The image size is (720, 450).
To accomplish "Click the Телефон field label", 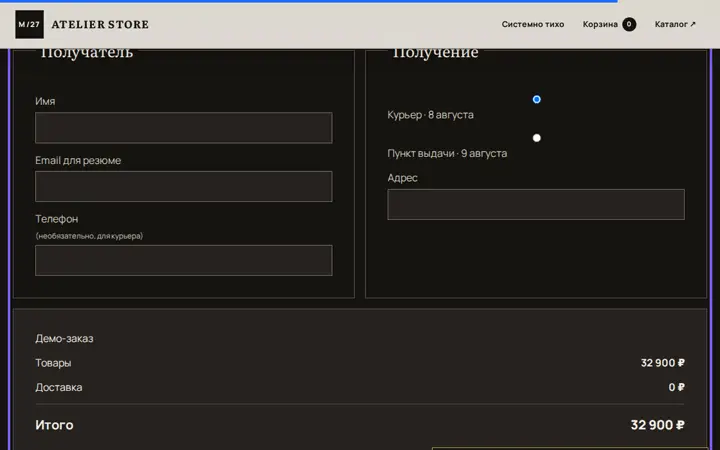I will pyautogui.click(x=56, y=219).
